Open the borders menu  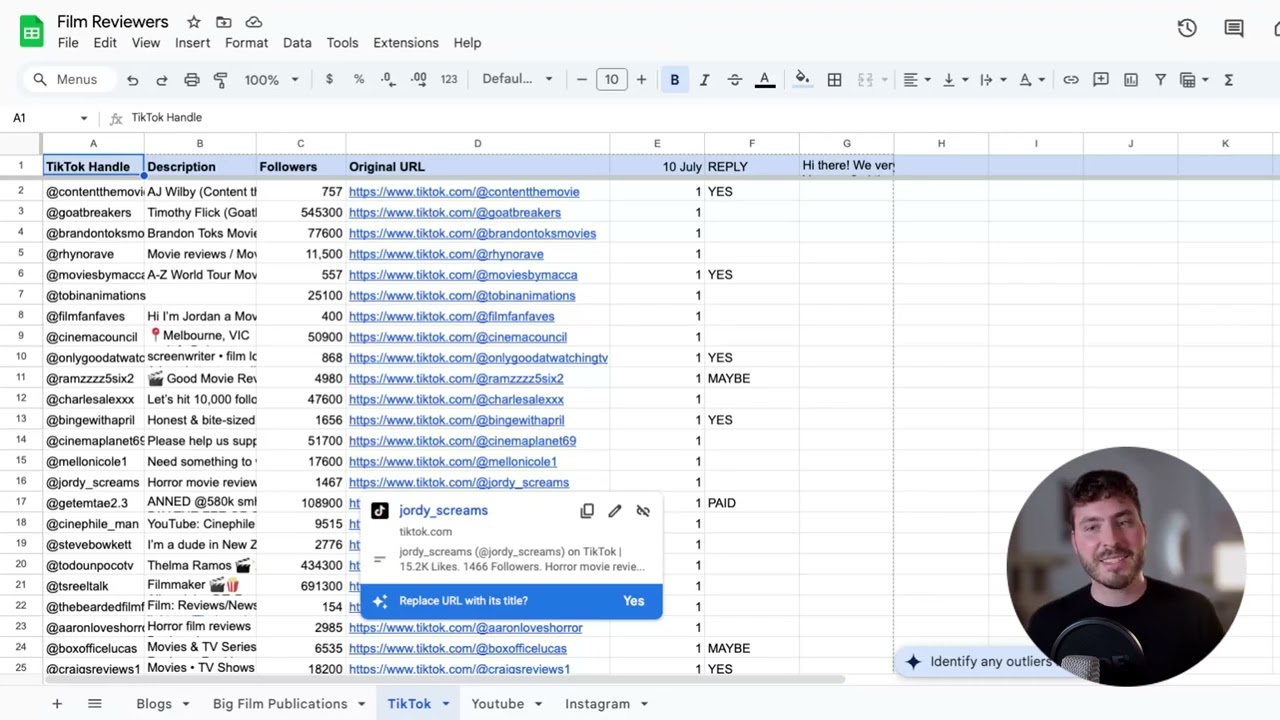834,79
